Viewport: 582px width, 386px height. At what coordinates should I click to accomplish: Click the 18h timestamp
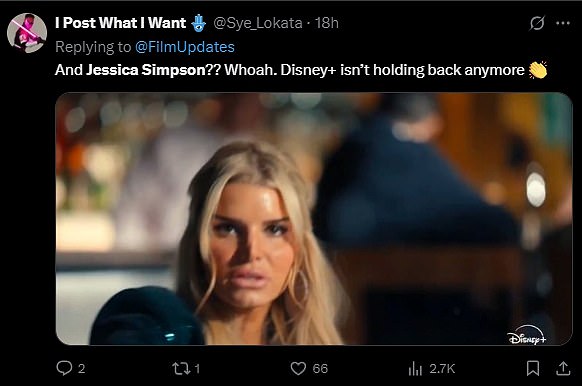tap(327, 23)
